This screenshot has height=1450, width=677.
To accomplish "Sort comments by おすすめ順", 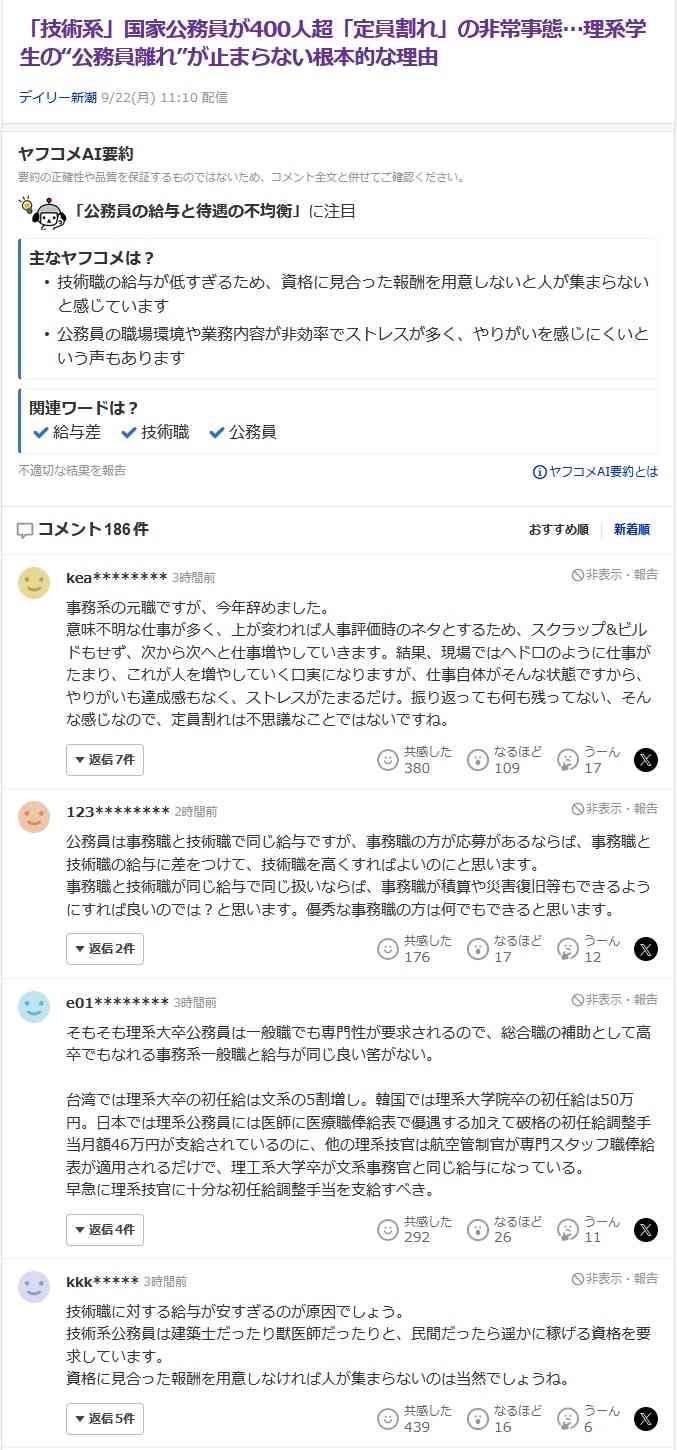I will [x=558, y=530].
